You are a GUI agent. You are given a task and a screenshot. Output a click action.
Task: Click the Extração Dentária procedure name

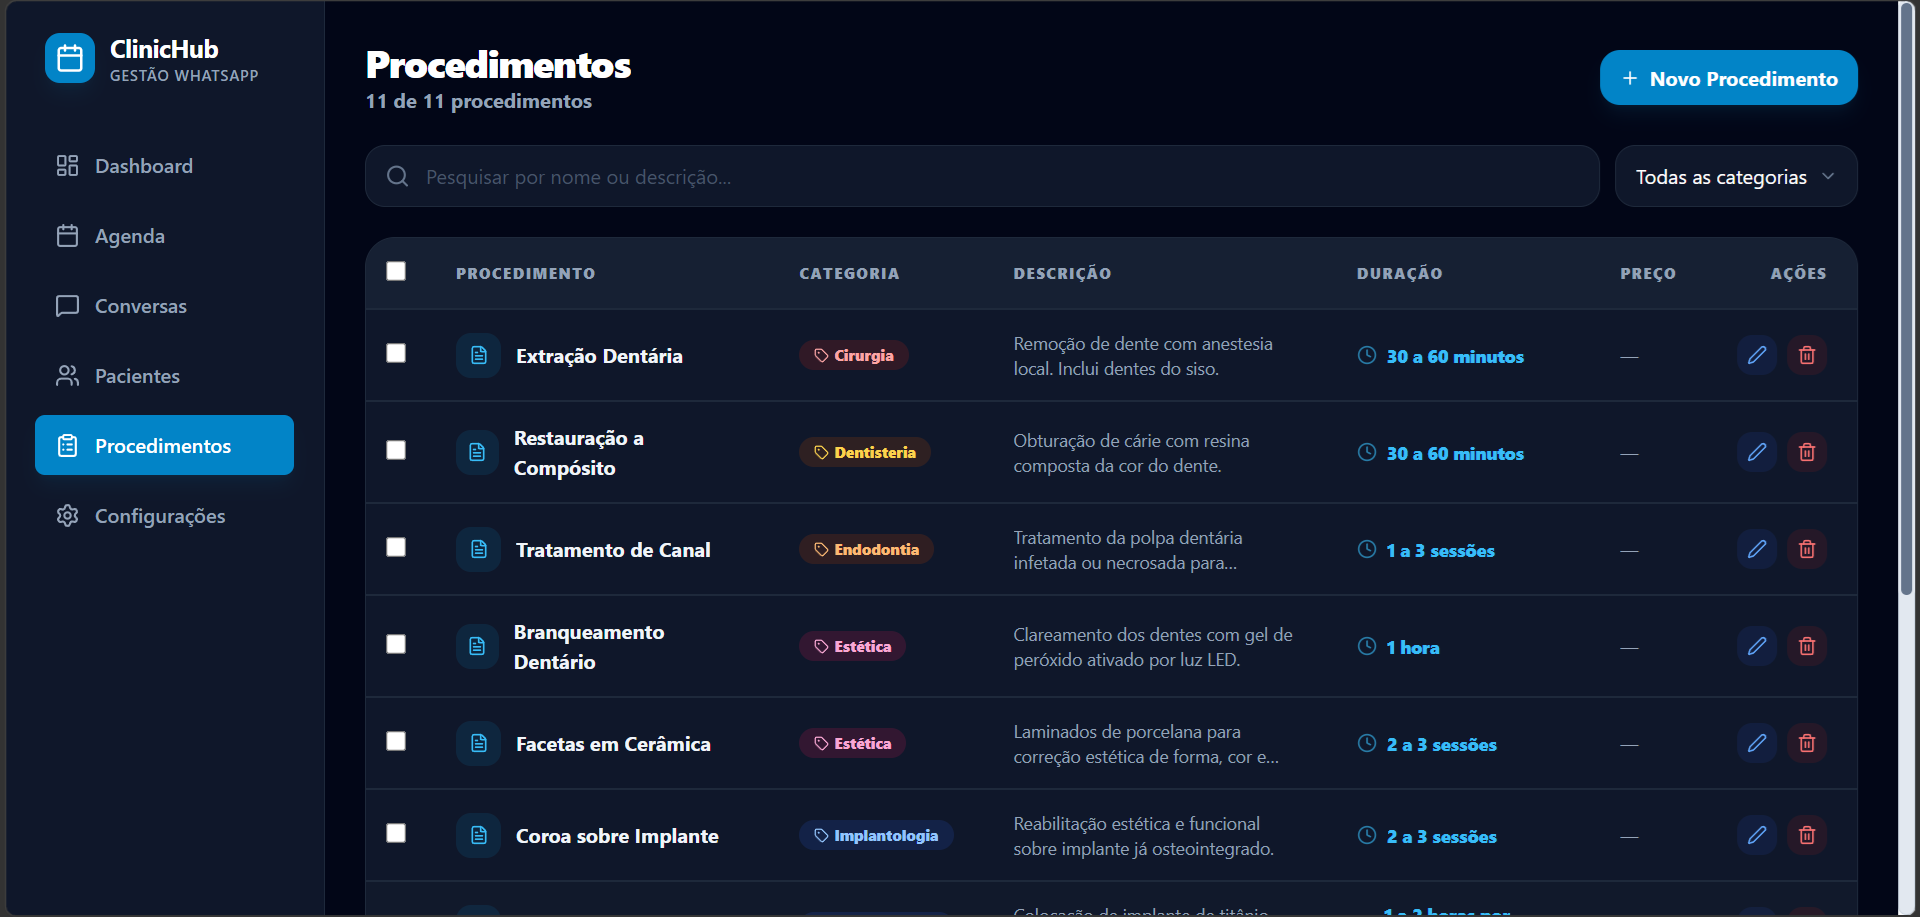click(599, 356)
